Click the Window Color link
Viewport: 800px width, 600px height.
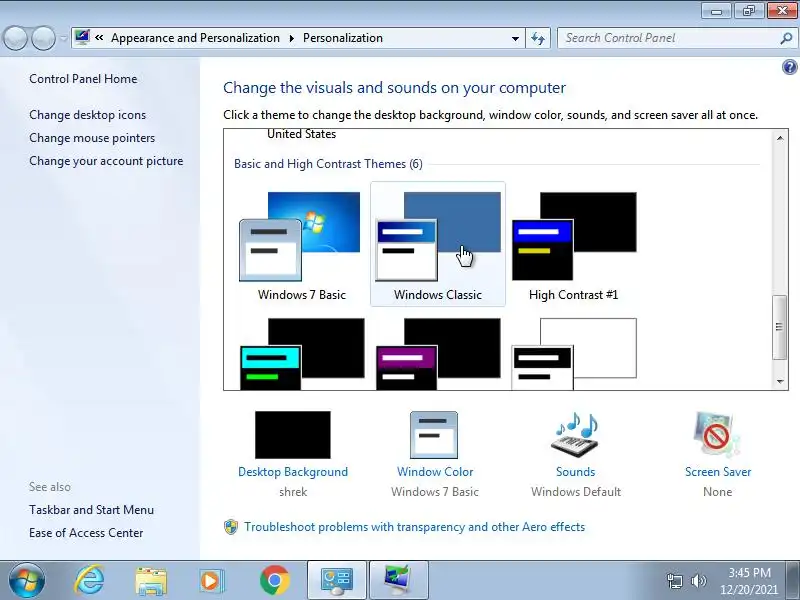(x=435, y=472)
